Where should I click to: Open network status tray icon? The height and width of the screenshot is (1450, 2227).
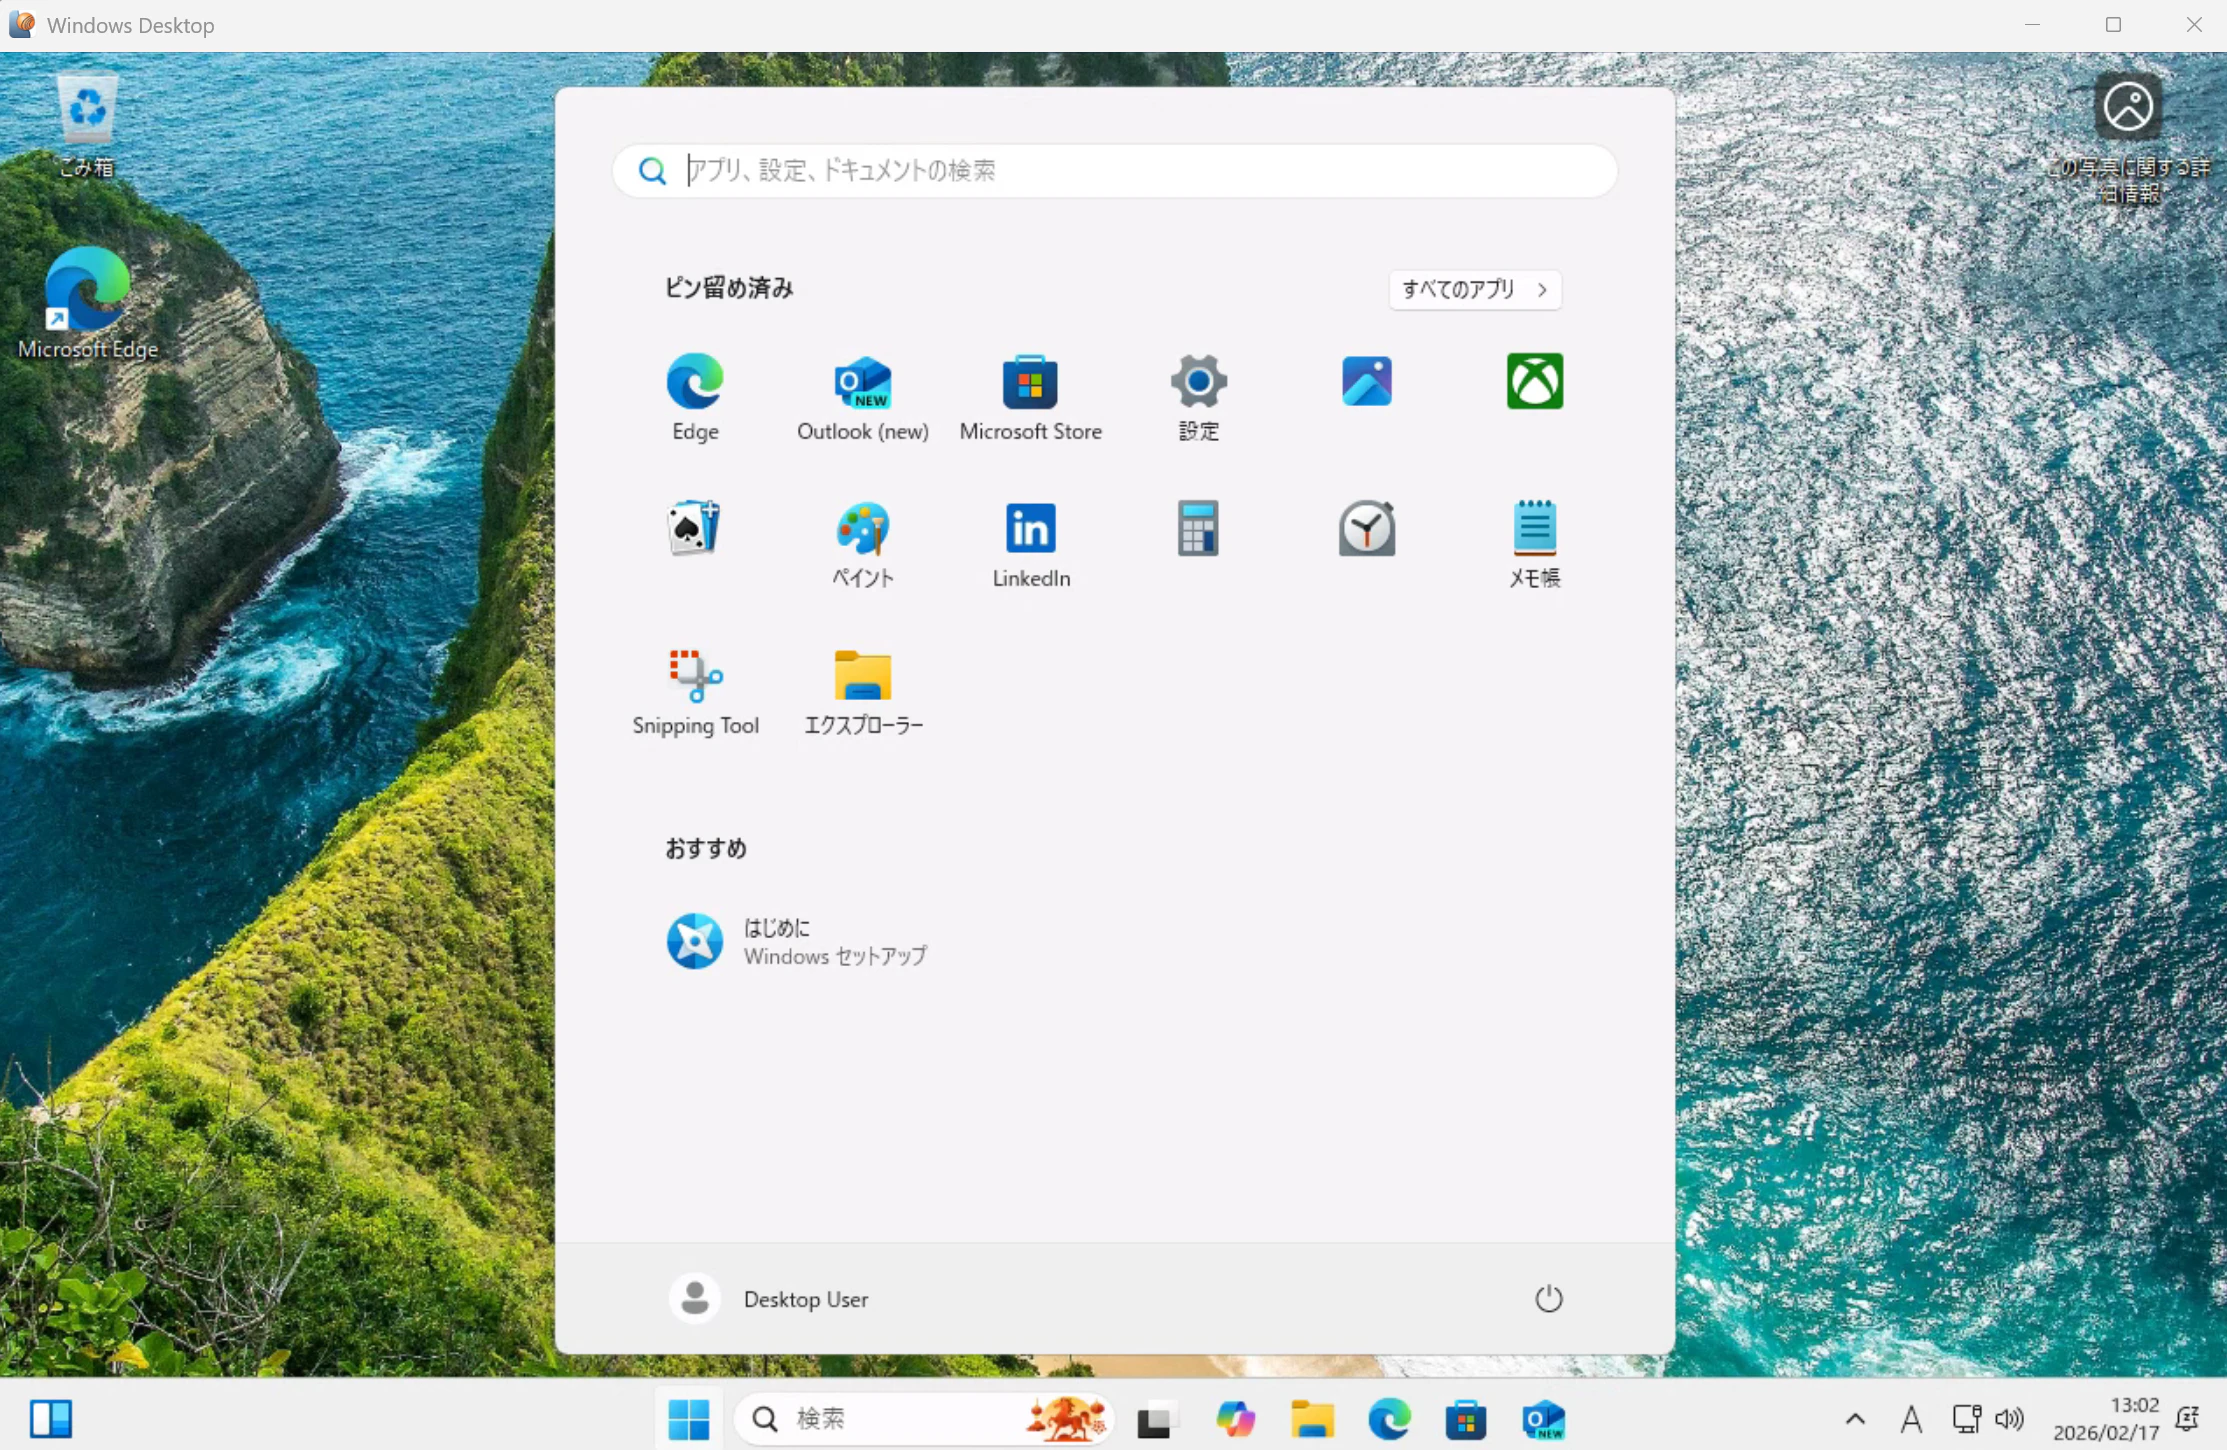coord(1966,1418)
